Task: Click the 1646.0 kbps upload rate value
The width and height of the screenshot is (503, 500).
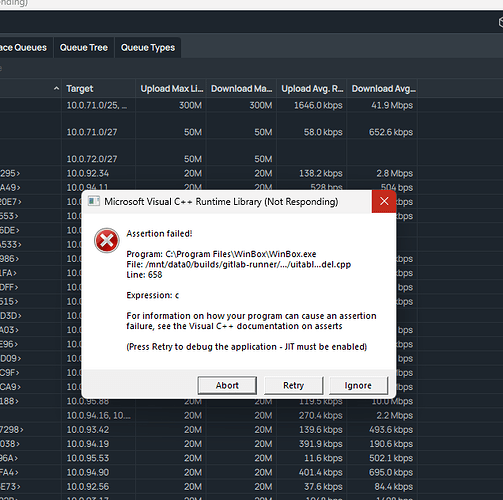Action: [318, 105]
